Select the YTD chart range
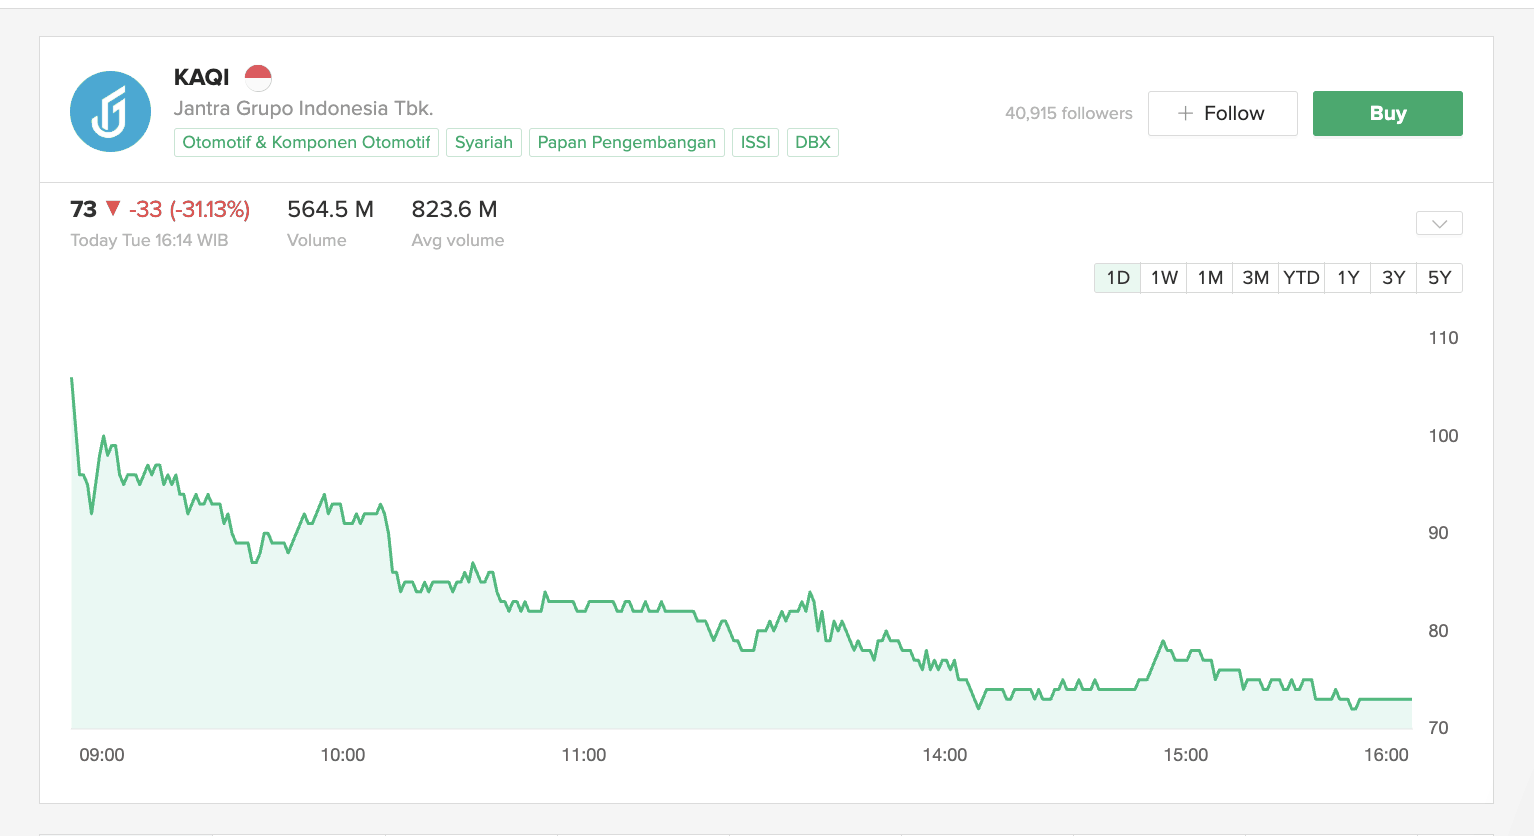 1302,278
